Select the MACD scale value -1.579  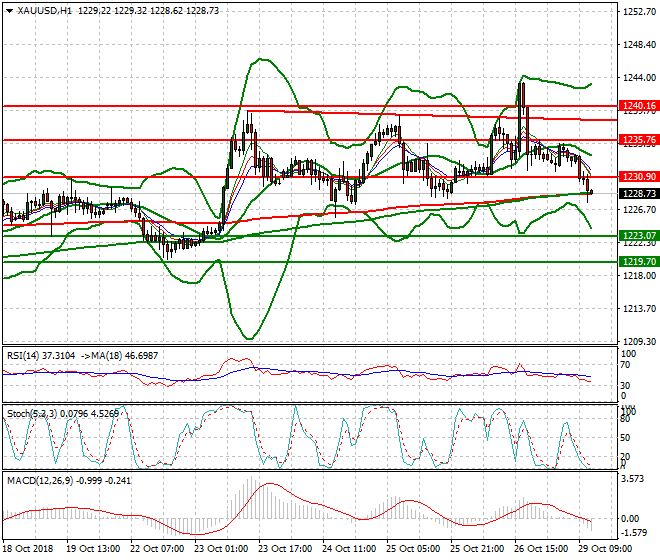click(634, 533)
